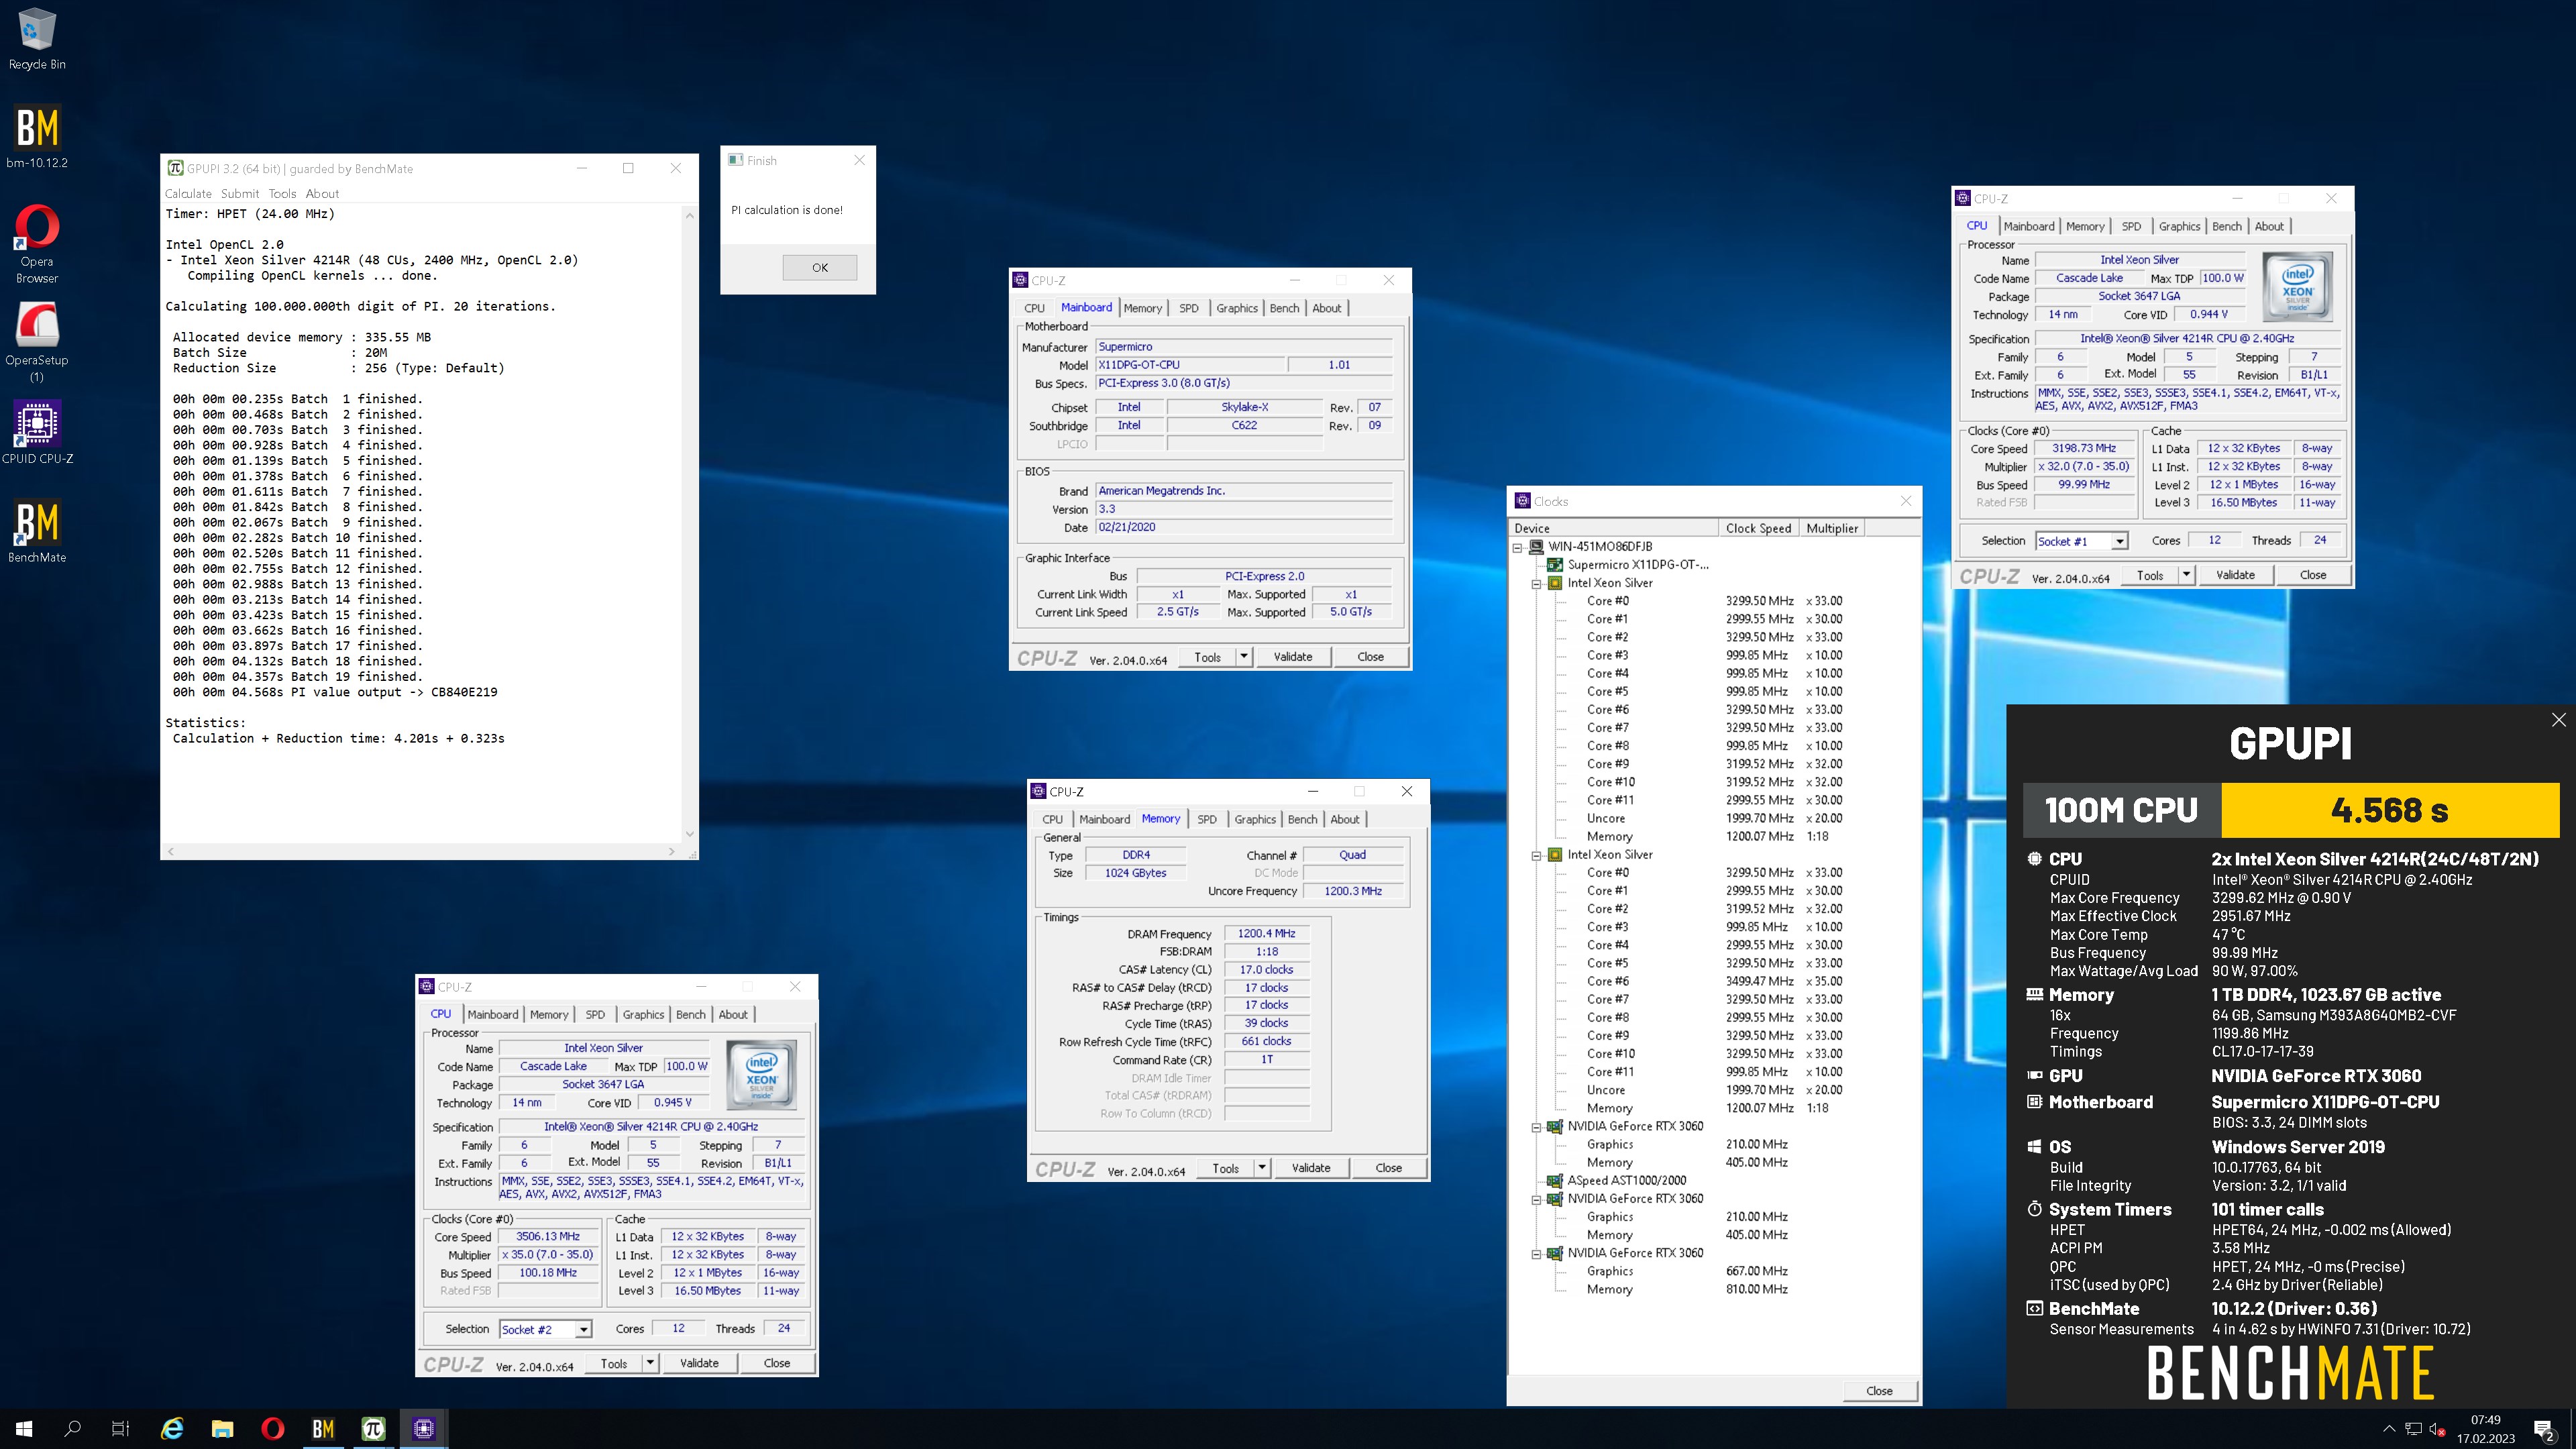Screen dimensions: 2576x1449
Task: Open the Tools menu in GPUPI
Action: click(x=282, y=194)
